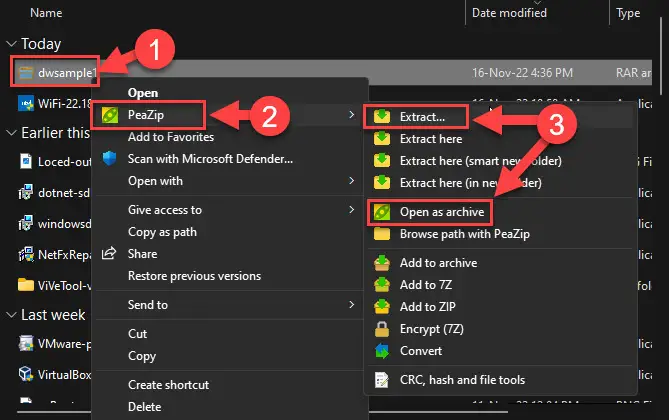
Task: Sort by Date modified column header
Action: coord(509,13)
